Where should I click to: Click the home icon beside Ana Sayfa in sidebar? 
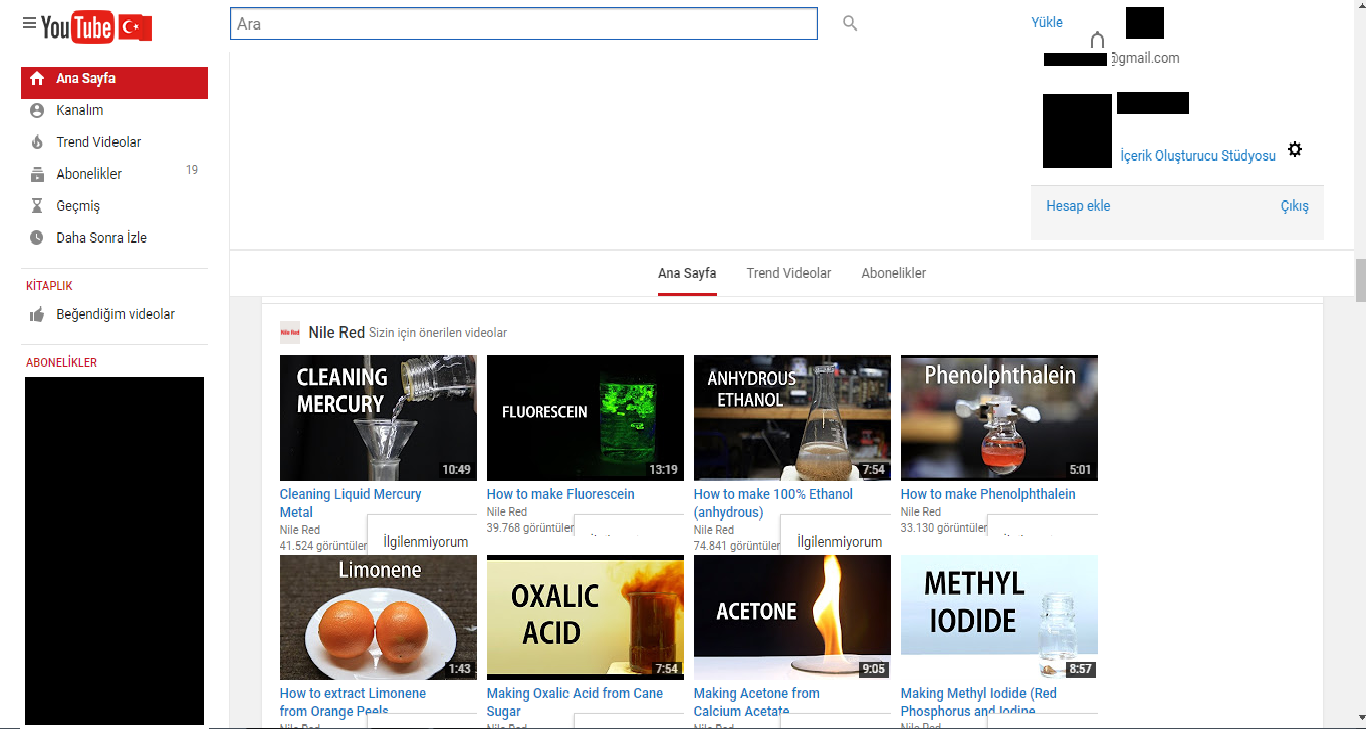tap(37, 78)
